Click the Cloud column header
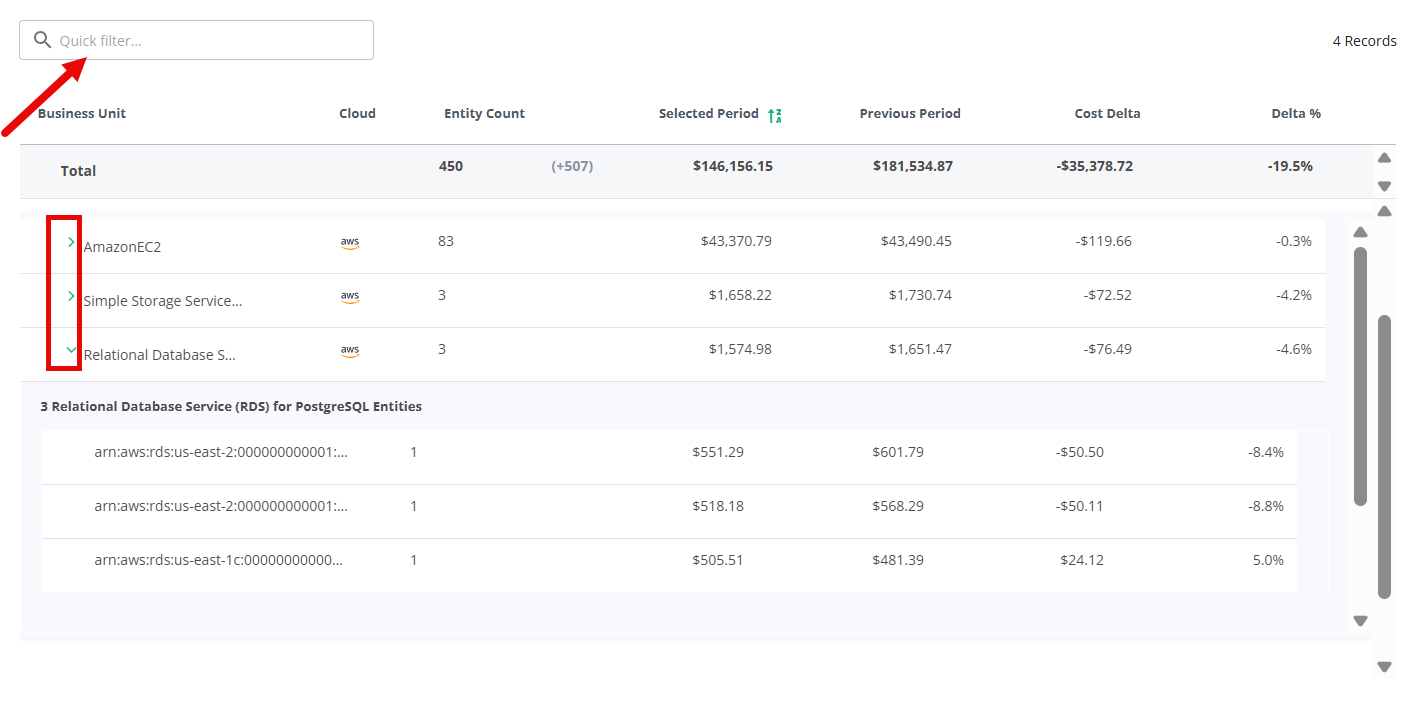 [x=357, y=114]
